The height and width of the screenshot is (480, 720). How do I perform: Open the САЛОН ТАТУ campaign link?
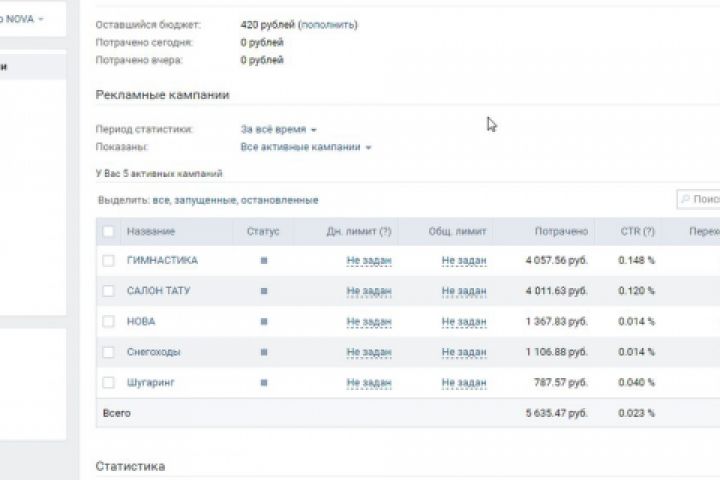tap(159, 291)
